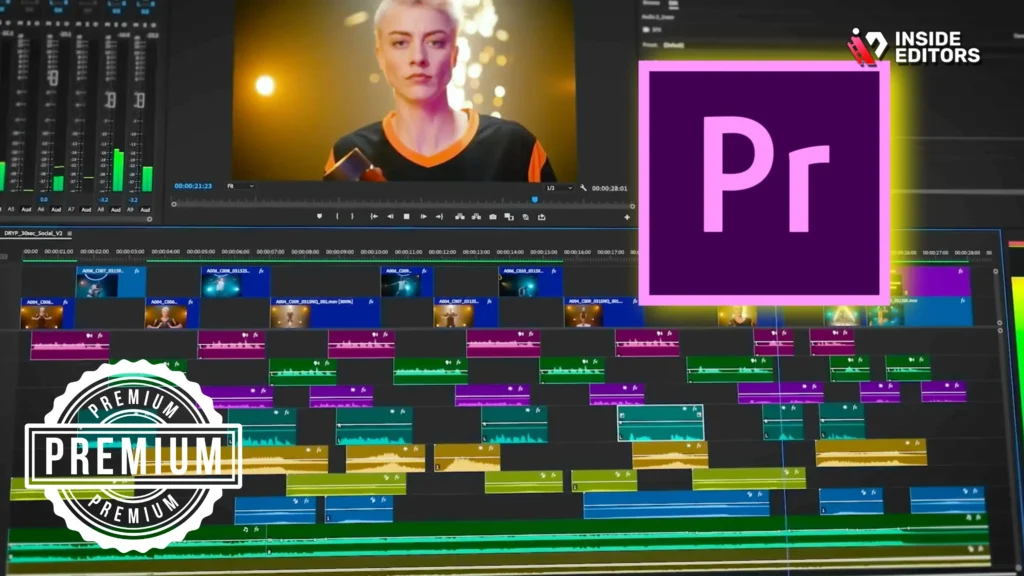1024x576 pixels.
Task: Select the A006_C008 video clip
Action: (235, 281)
